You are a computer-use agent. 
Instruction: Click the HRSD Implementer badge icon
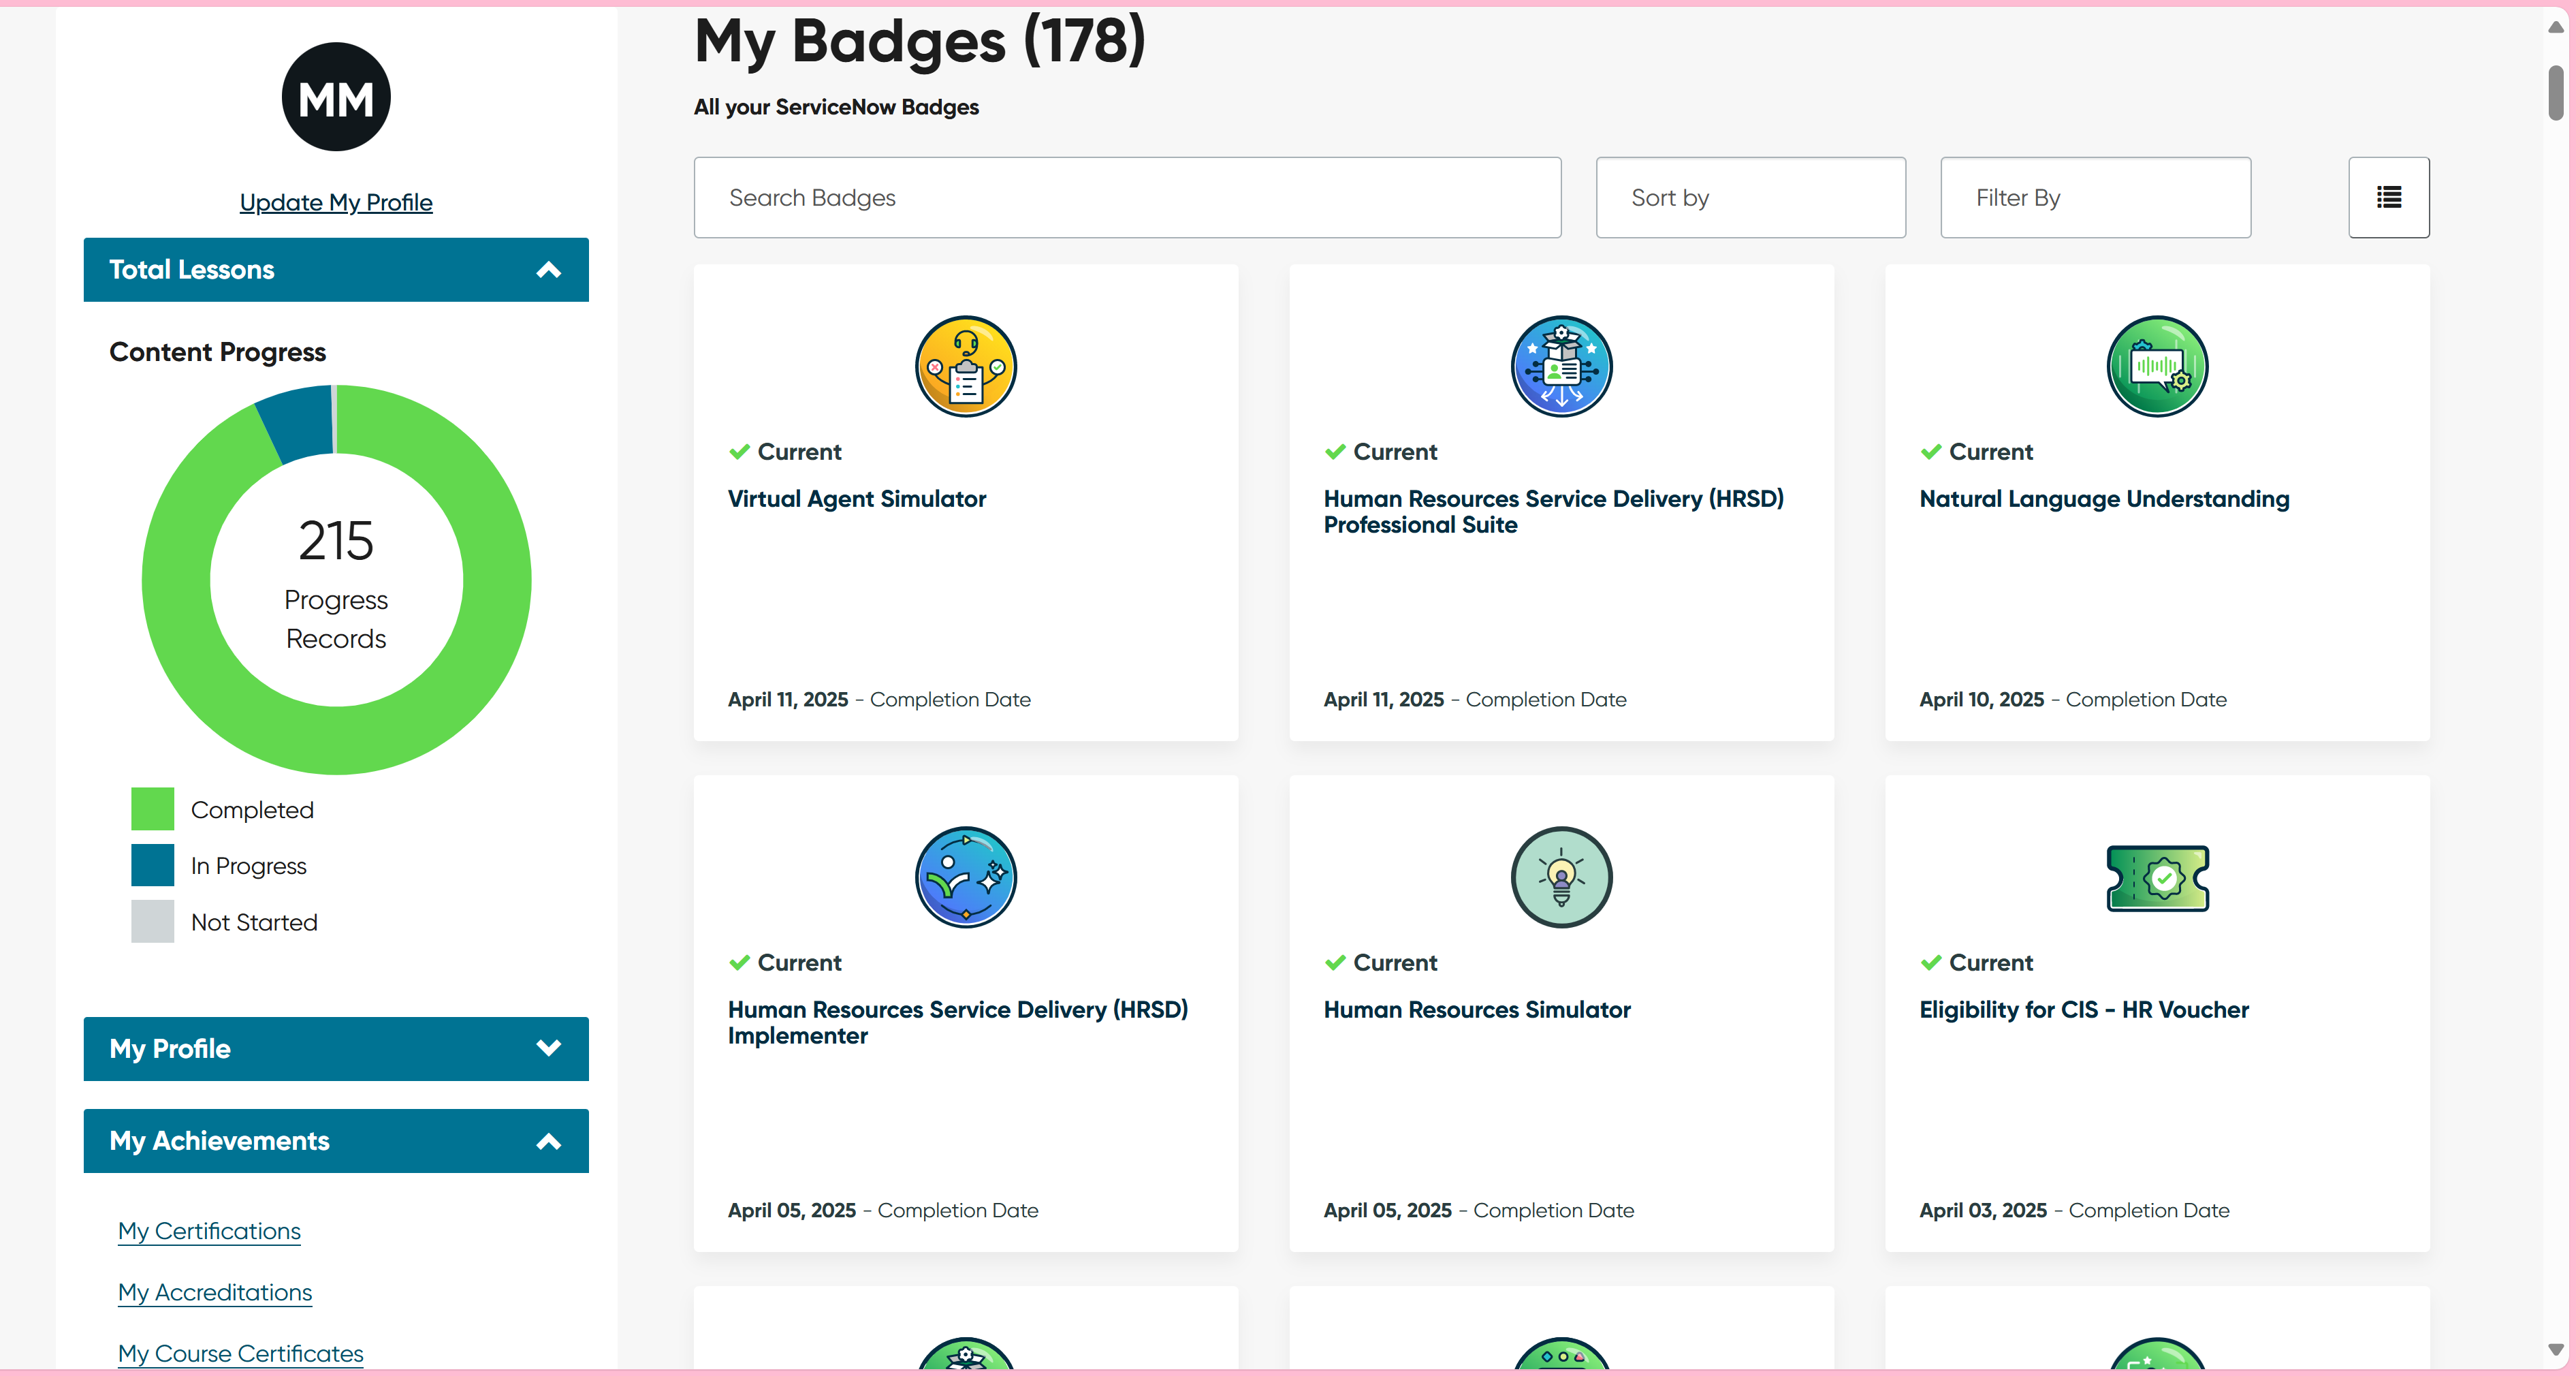965,877
